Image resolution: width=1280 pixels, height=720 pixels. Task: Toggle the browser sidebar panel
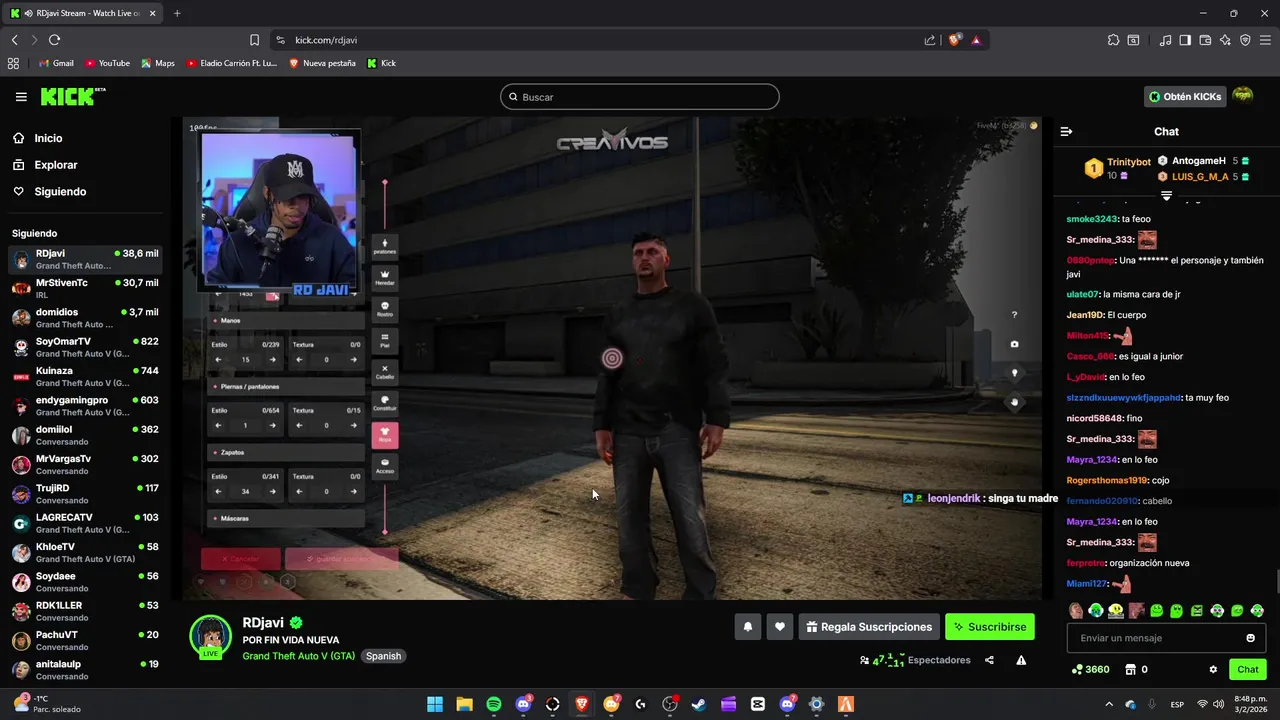(1185, 40)
